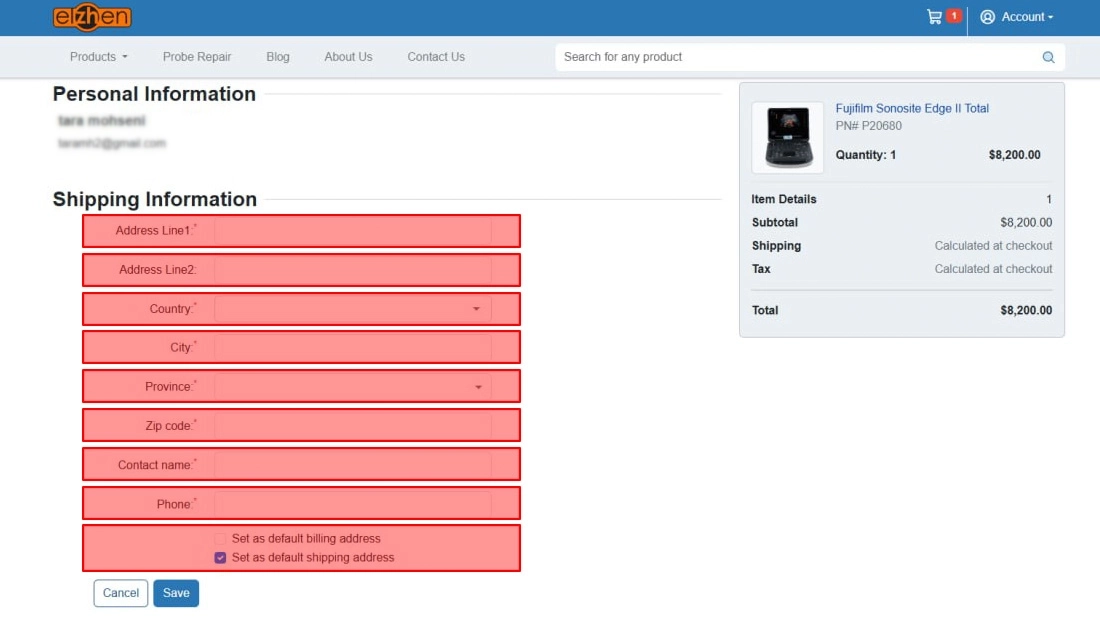Open the About Us page
The height and width of the screenshot is (619, 1100).
click(x=348, y=57)
